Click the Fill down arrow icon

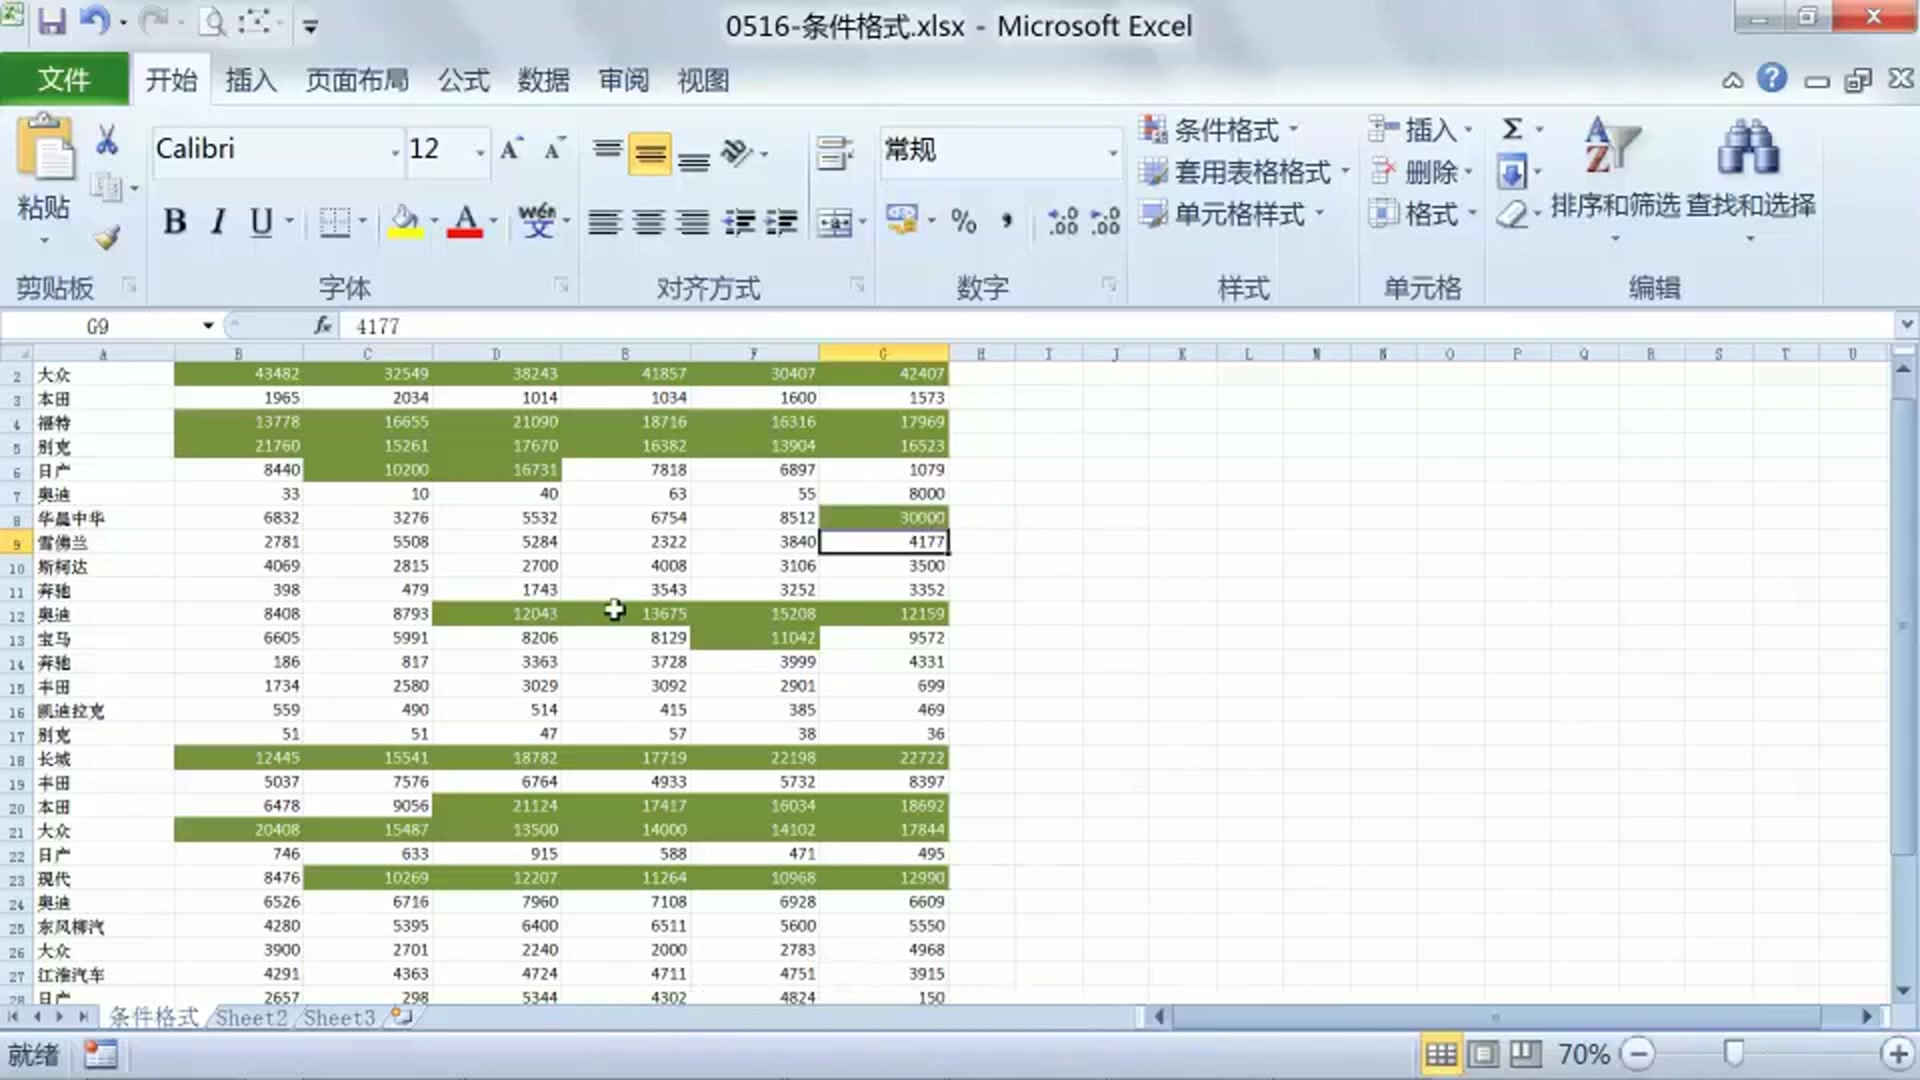[1512, 172]
